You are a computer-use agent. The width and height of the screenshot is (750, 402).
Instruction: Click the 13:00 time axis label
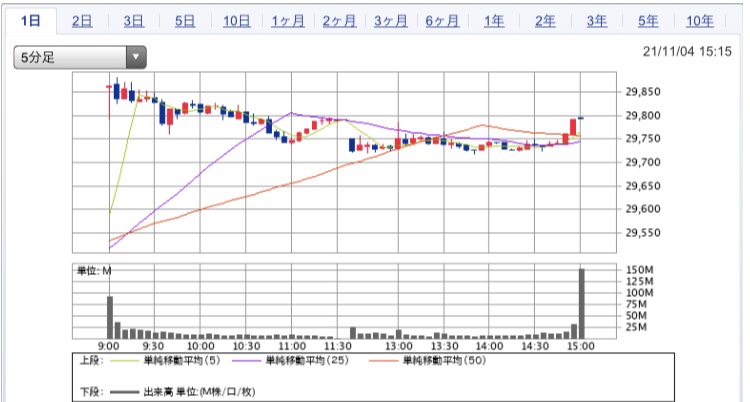click(x=398, y=346)
